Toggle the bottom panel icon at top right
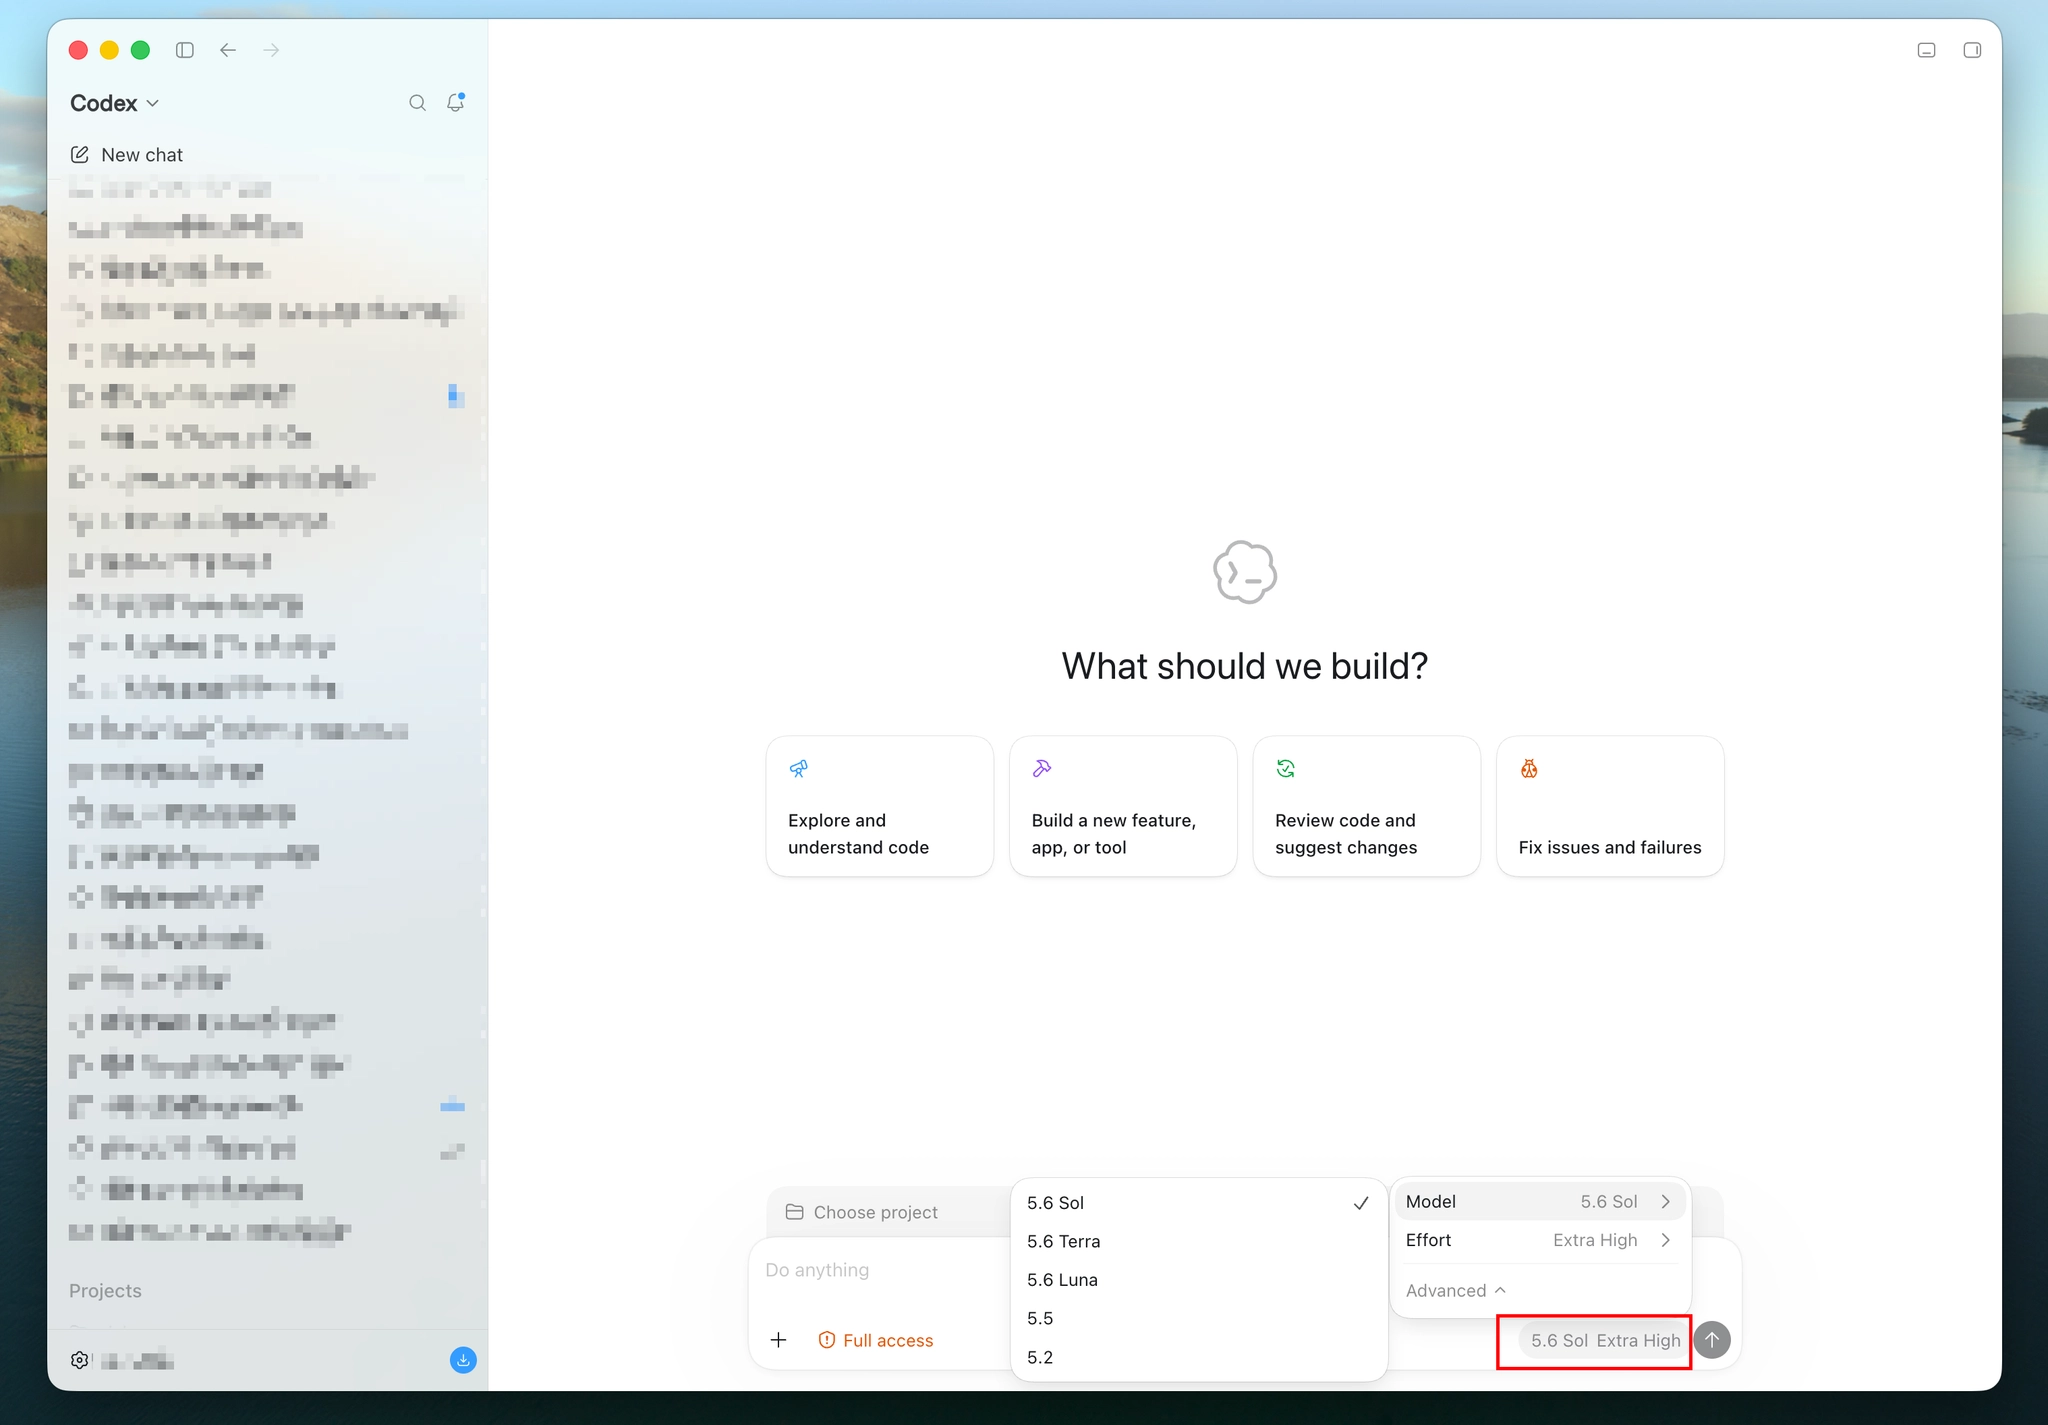This screenshot has height=1425, width=2048. click(x=1927, y=50)
